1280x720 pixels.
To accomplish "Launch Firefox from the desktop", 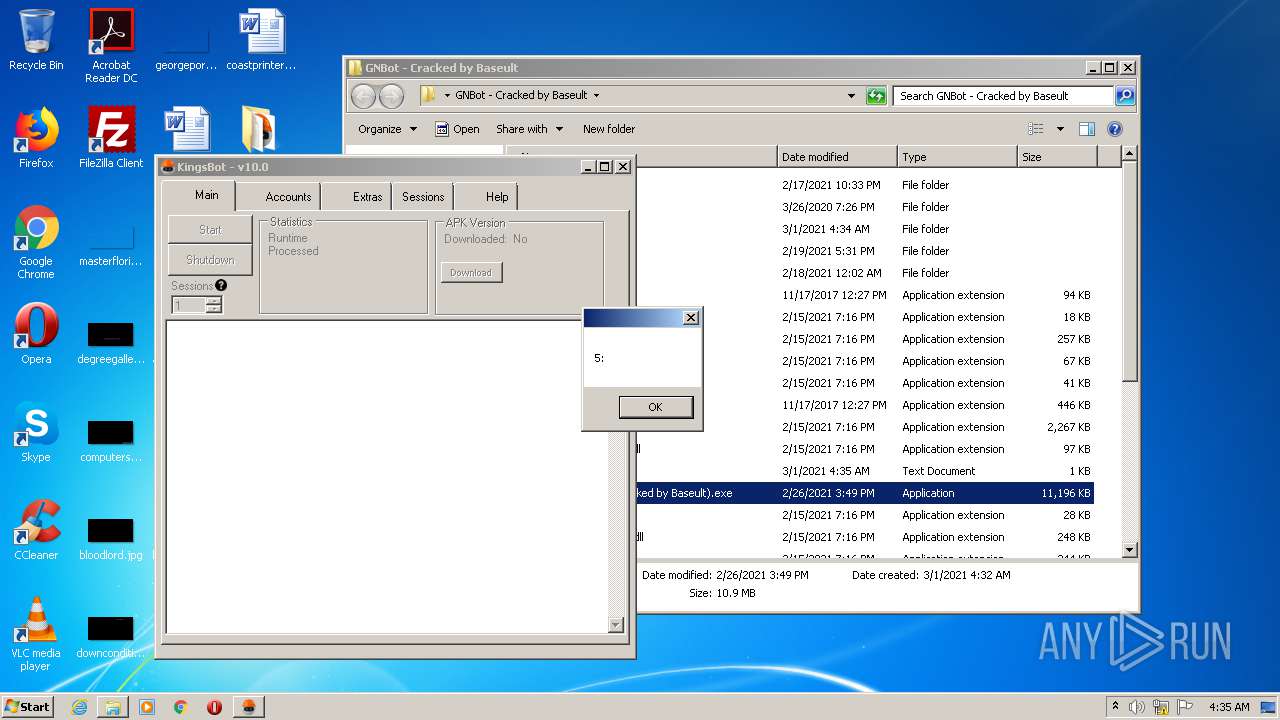I will (36, 137).
